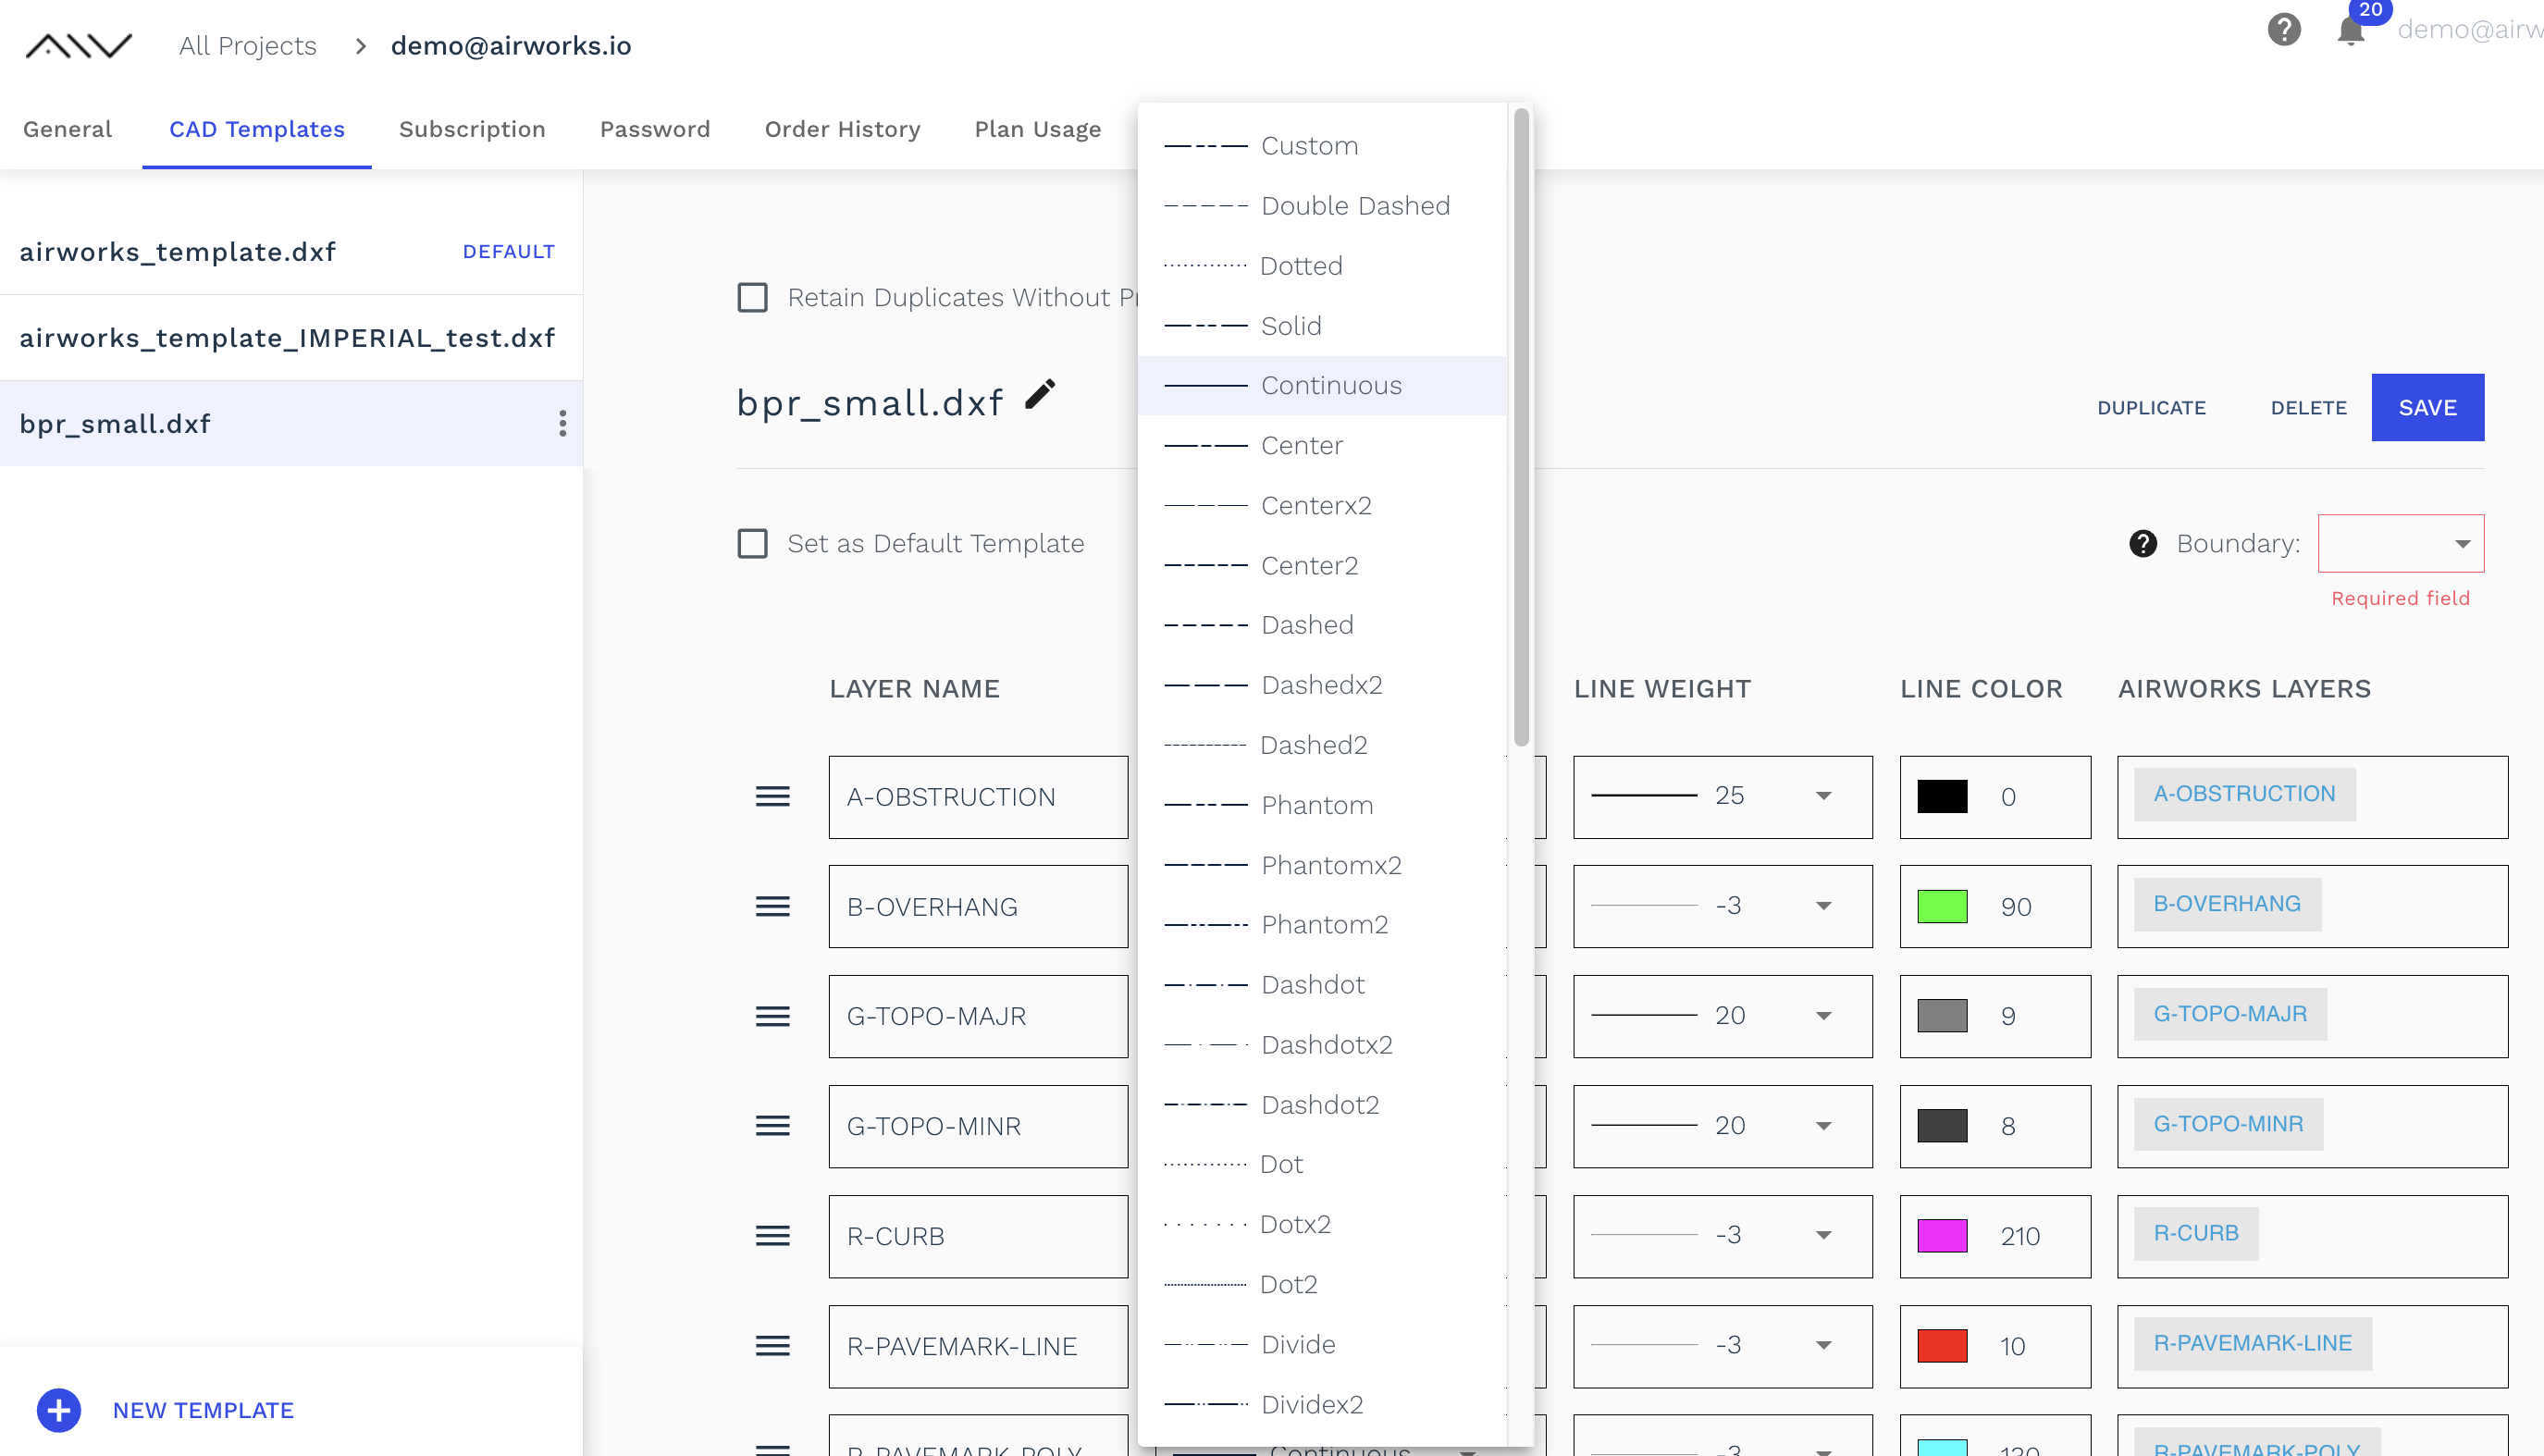This screenshot has height=1456, width=2544.
Task: Select Custom line type option
Action: tap(1322, 146)
